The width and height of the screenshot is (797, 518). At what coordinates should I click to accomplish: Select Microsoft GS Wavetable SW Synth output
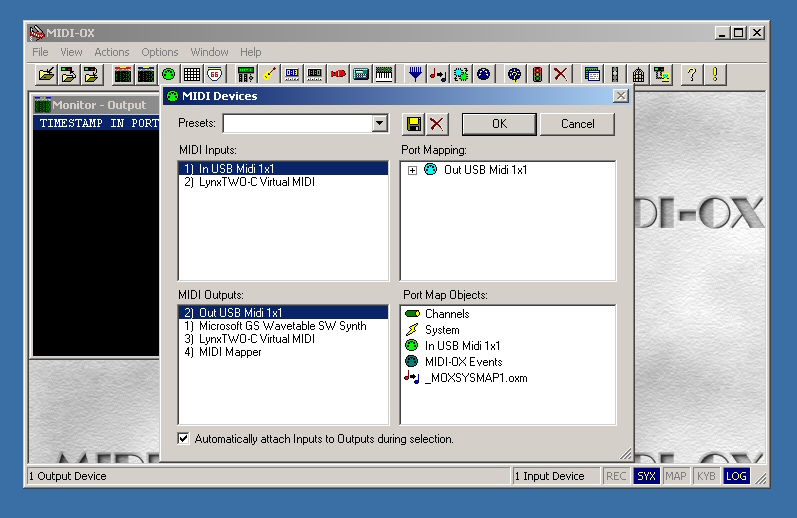pyautogui.click(x=283, y=326)
